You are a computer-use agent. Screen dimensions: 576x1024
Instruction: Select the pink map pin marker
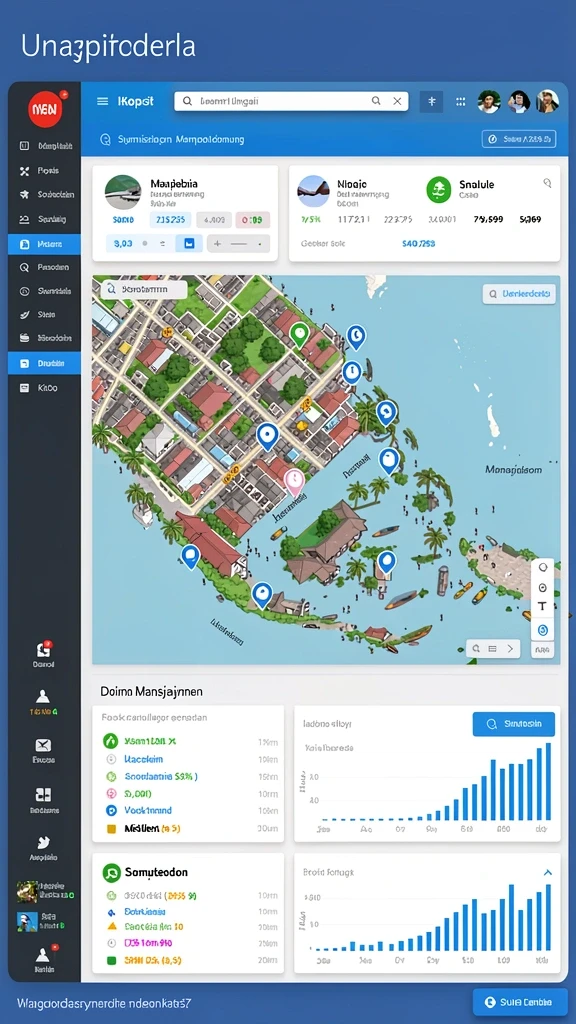tap(295, 483)
